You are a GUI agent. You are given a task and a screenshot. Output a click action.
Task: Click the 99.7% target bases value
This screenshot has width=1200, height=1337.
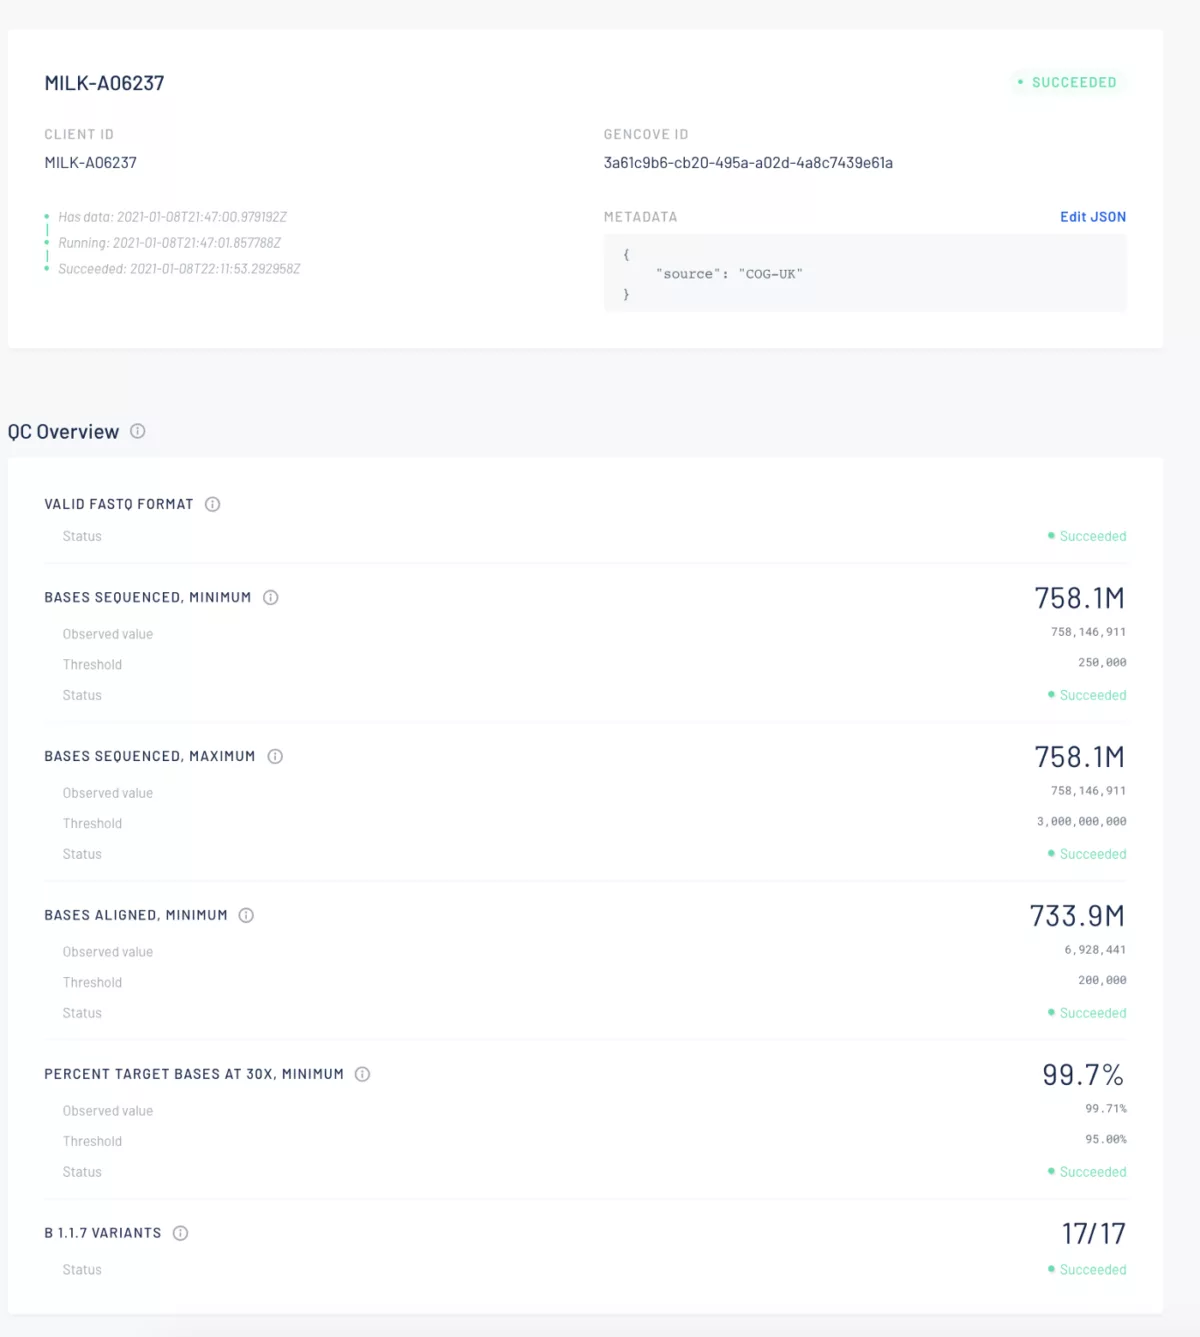point(1082,1075)
